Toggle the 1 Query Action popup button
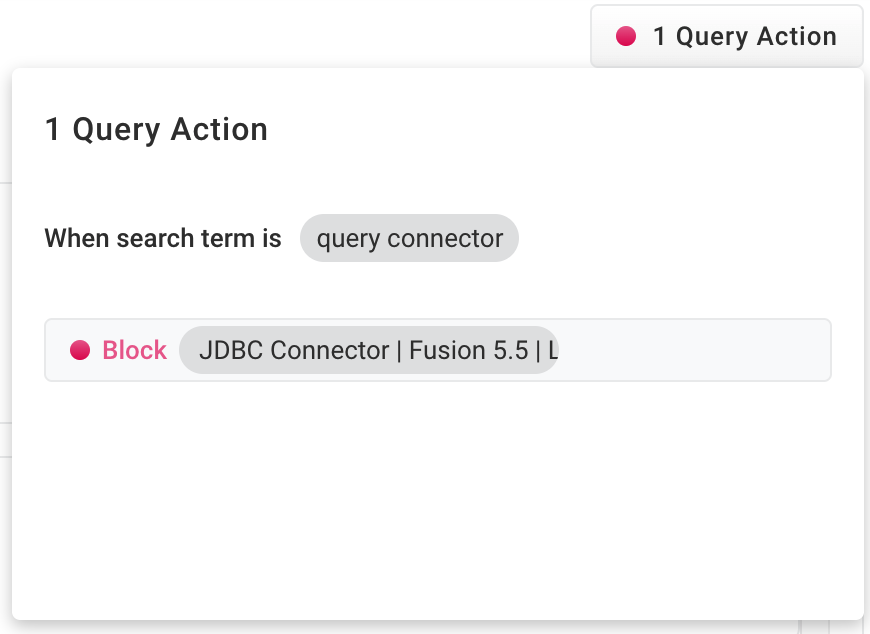 click(726, 37)
